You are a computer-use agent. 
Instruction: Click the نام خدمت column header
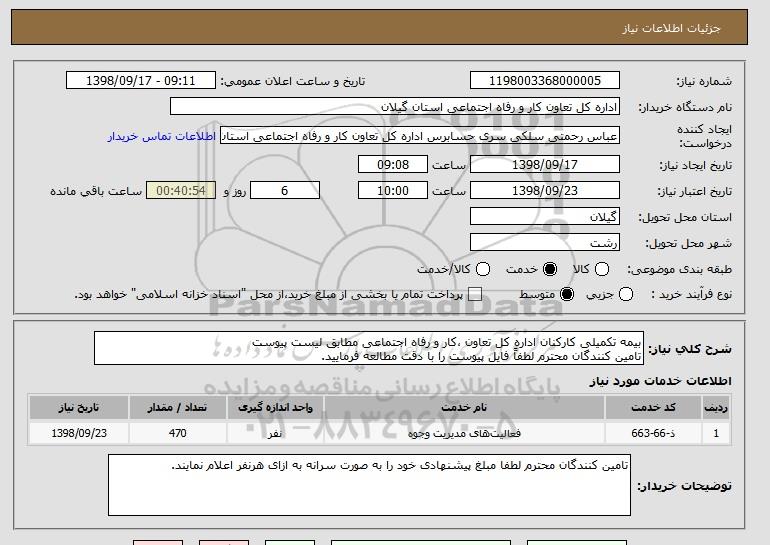pos(464,408)
